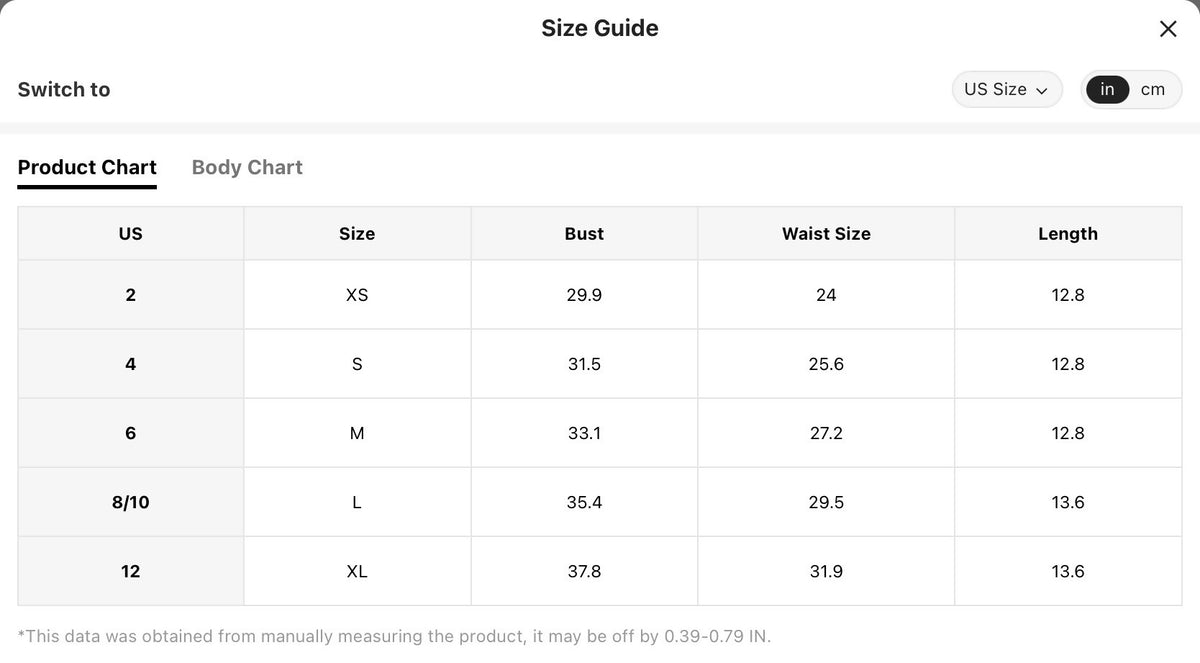Click the Waist Size column header
Image resolution: width=1200 pixels, height=663 pixels.
point(826,234)
